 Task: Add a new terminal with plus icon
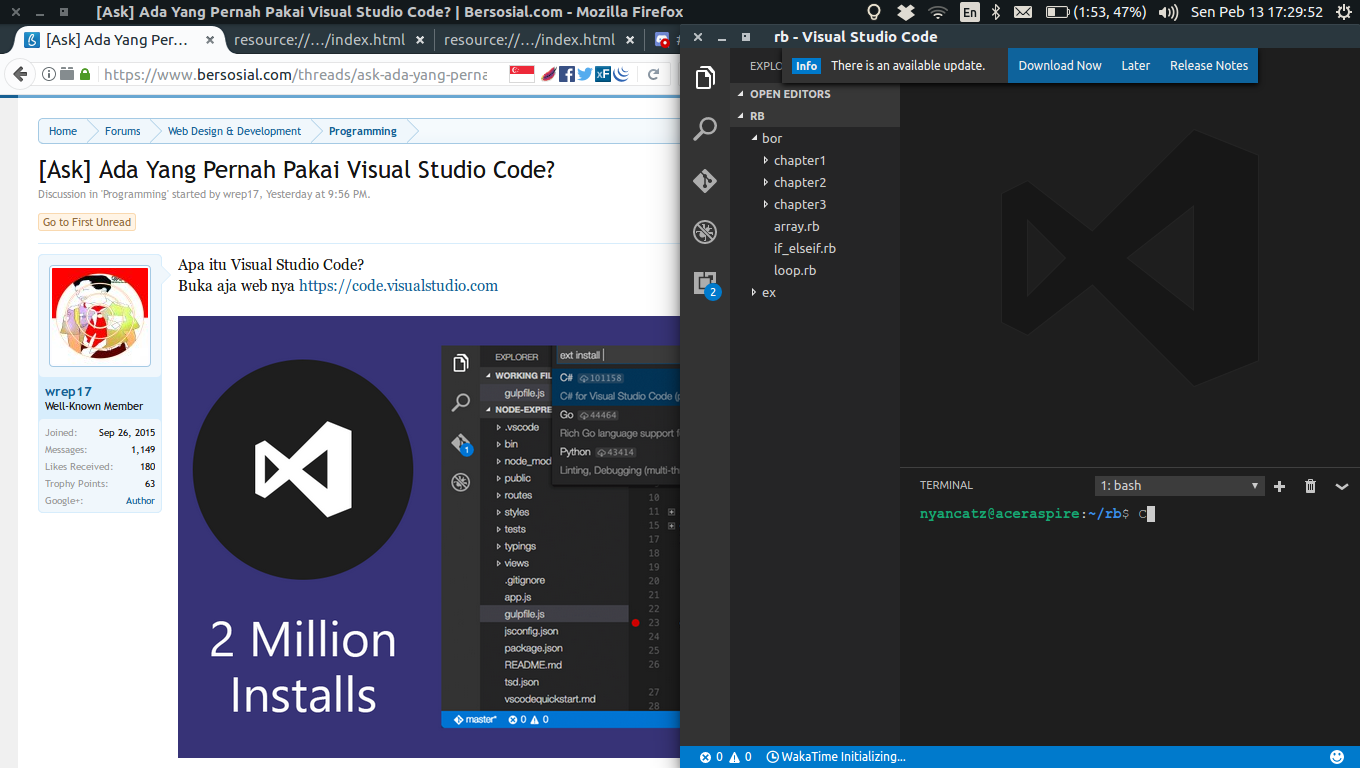pos(1279,486)
